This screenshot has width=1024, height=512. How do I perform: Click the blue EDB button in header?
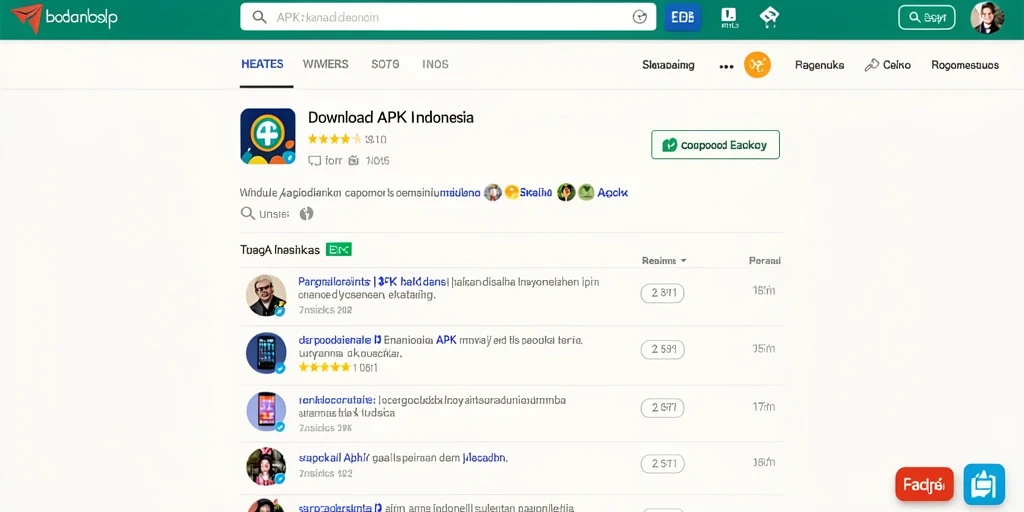(682, 18)
